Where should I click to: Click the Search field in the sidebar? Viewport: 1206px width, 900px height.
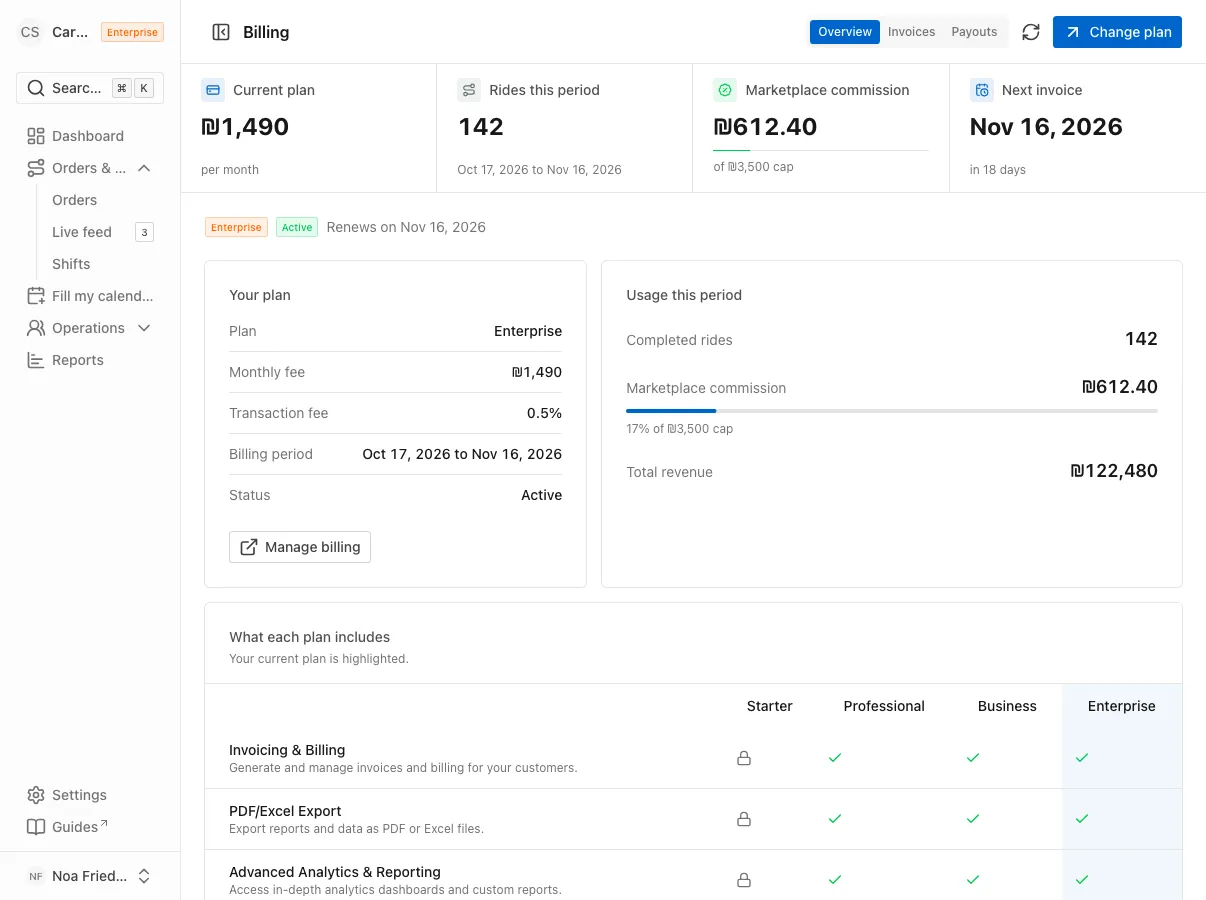tap(90, 88)
